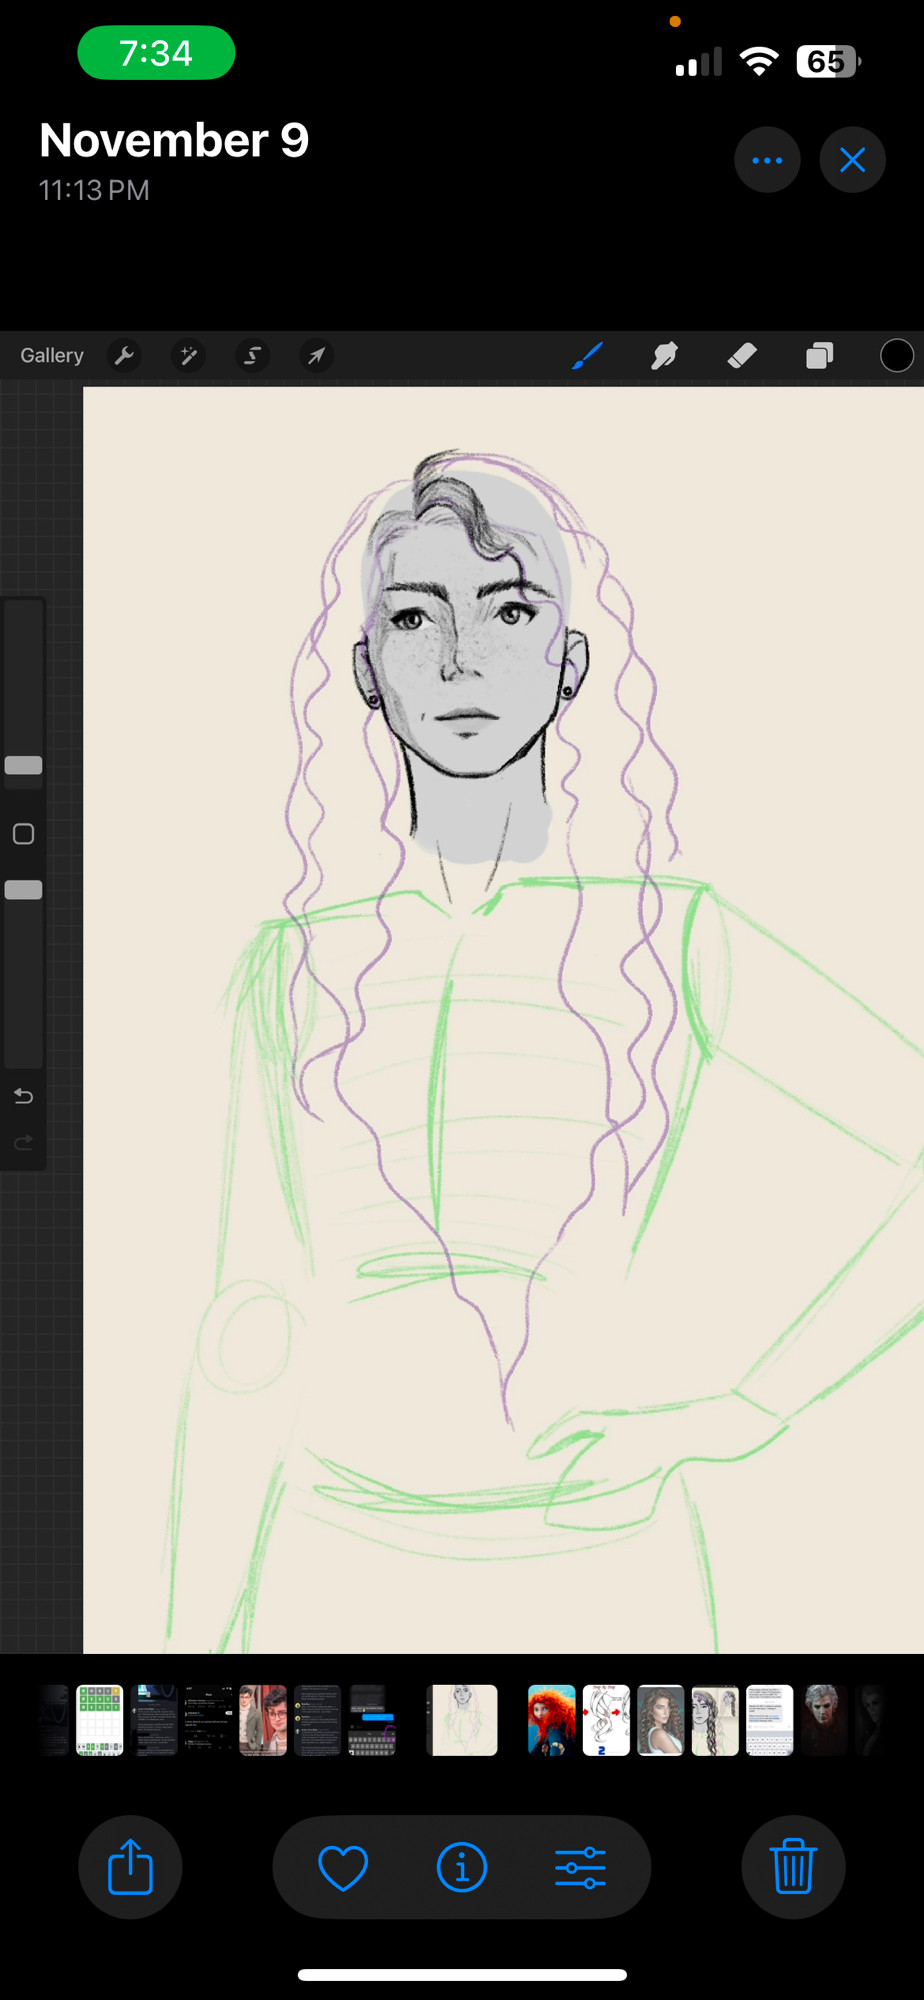Open the braided hair sketch thumbnail
The height and width of the screenshot is (2000, 924).
715,1720
